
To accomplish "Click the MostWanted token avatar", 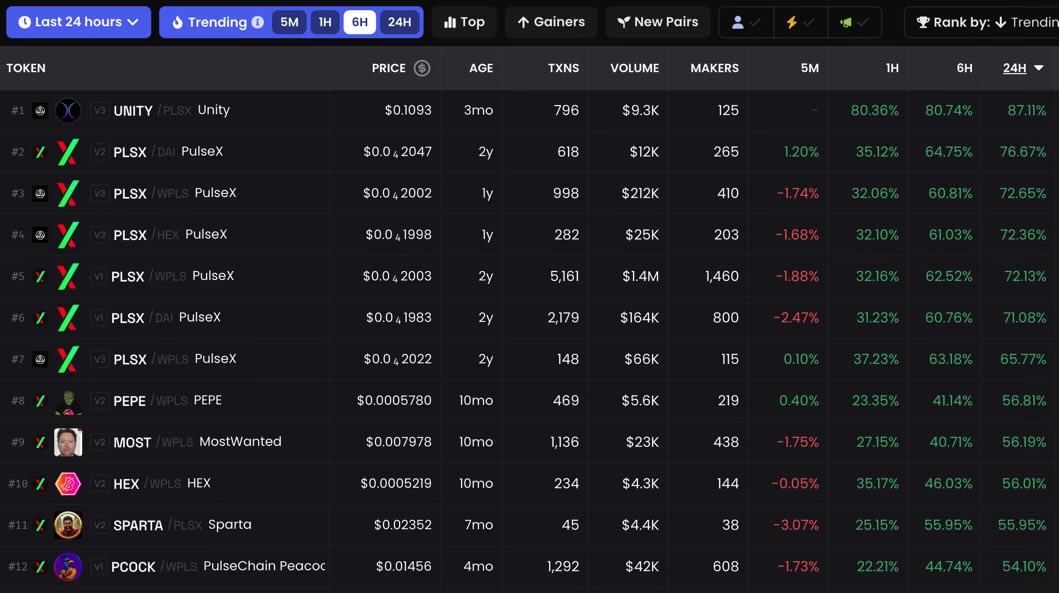I will [68, 442].
